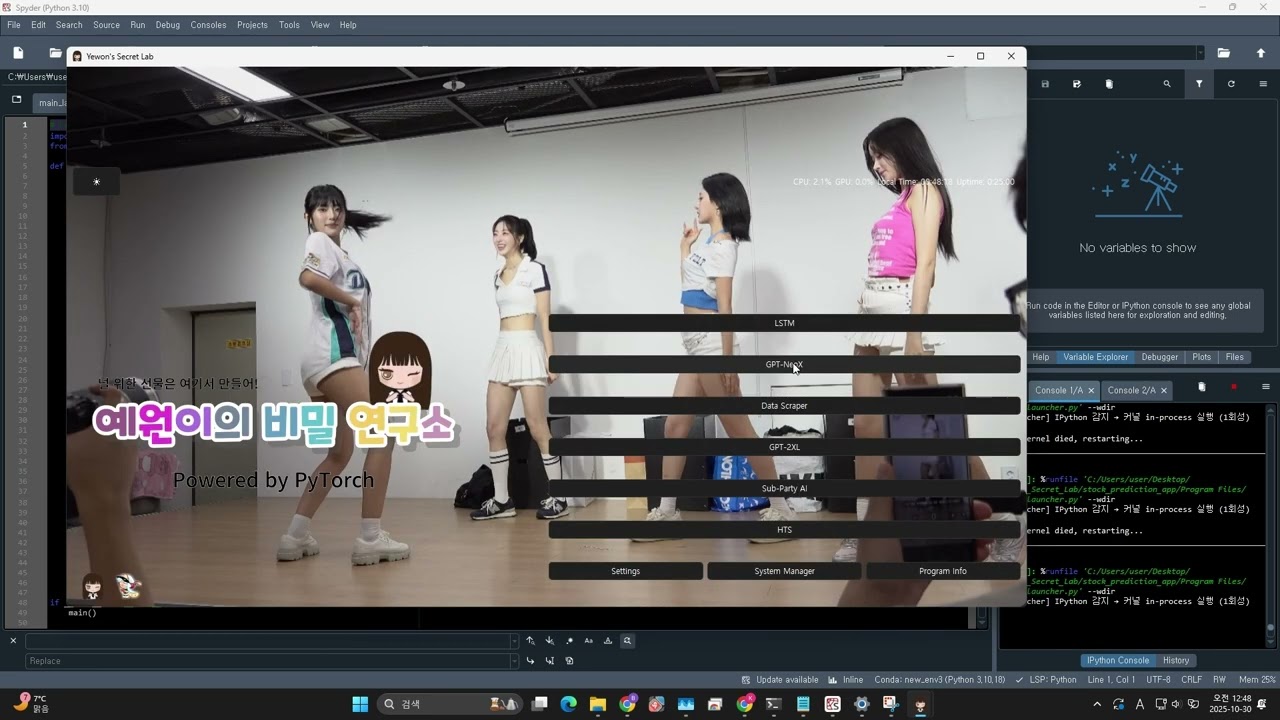Open System Manager in the lab window
Image resolution: width=1280 pixels, height=720 pixels.
click(784, 571)
